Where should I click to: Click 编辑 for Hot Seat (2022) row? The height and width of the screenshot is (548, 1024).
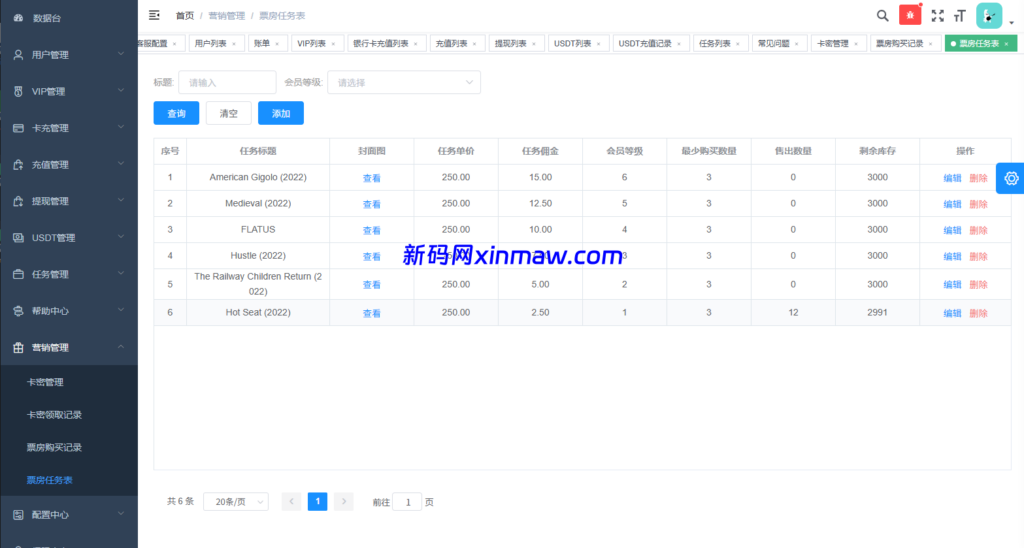(x=952, y=313)
